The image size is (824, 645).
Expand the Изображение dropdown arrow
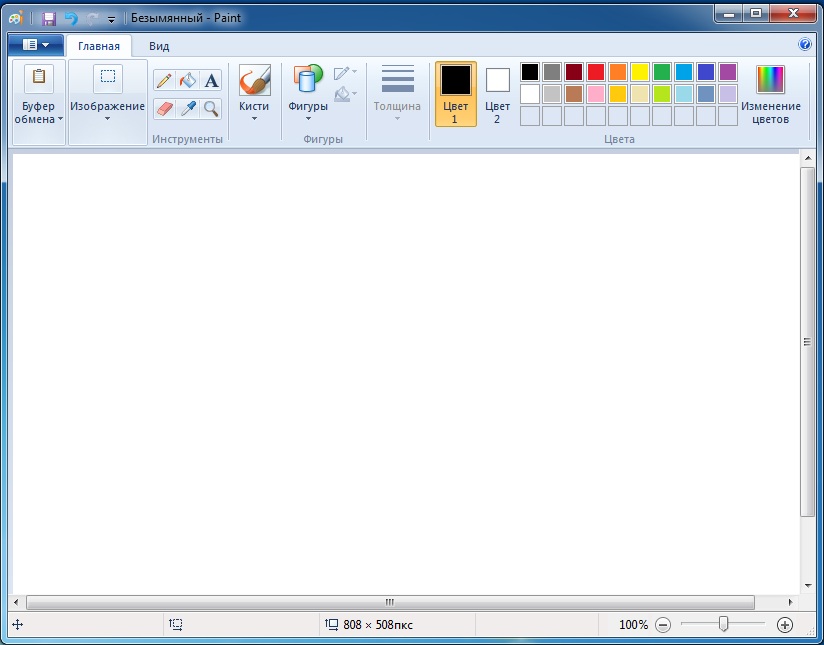pyautogui.click(x=107, y=119)
